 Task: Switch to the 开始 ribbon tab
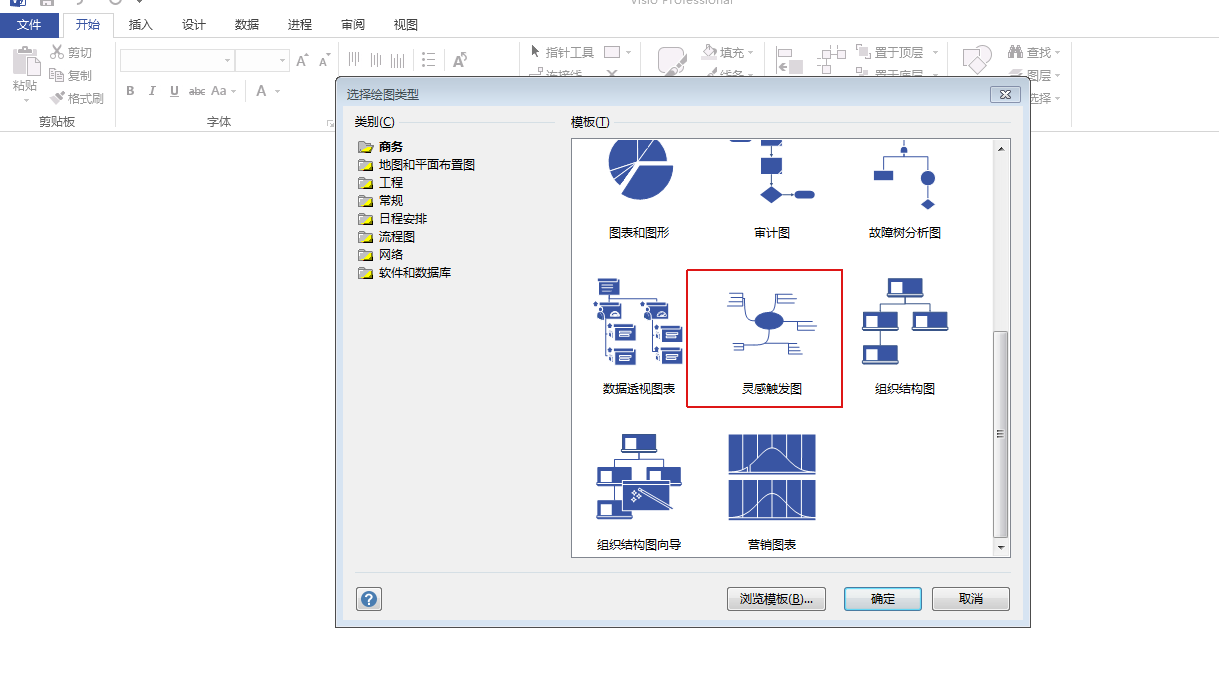tap(88, 25)
